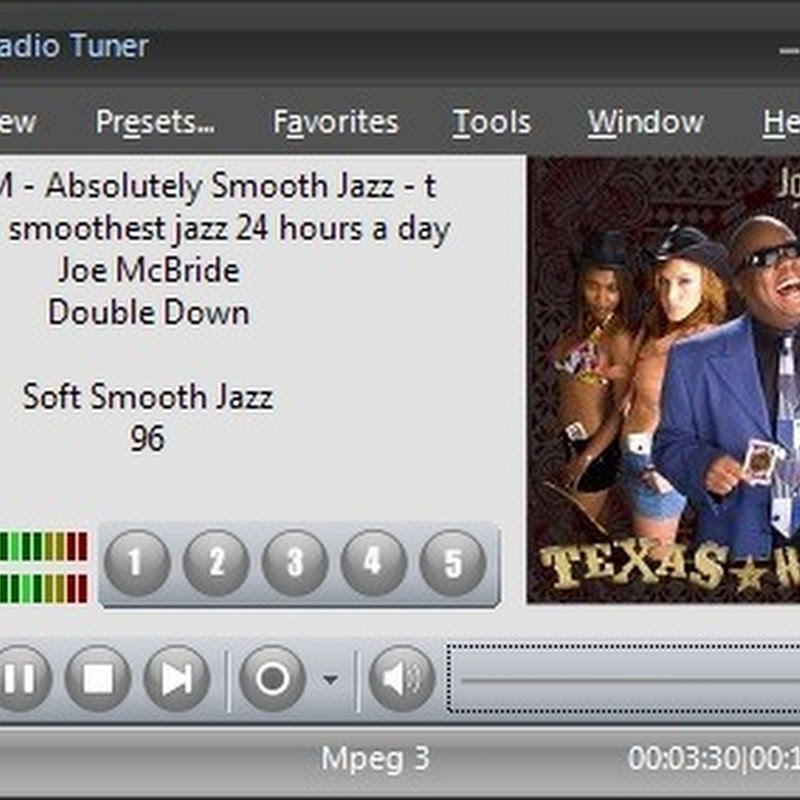Viewport: 800px width, 800px height.
Task: Select preset station button 2
Action: pos(216,563)
